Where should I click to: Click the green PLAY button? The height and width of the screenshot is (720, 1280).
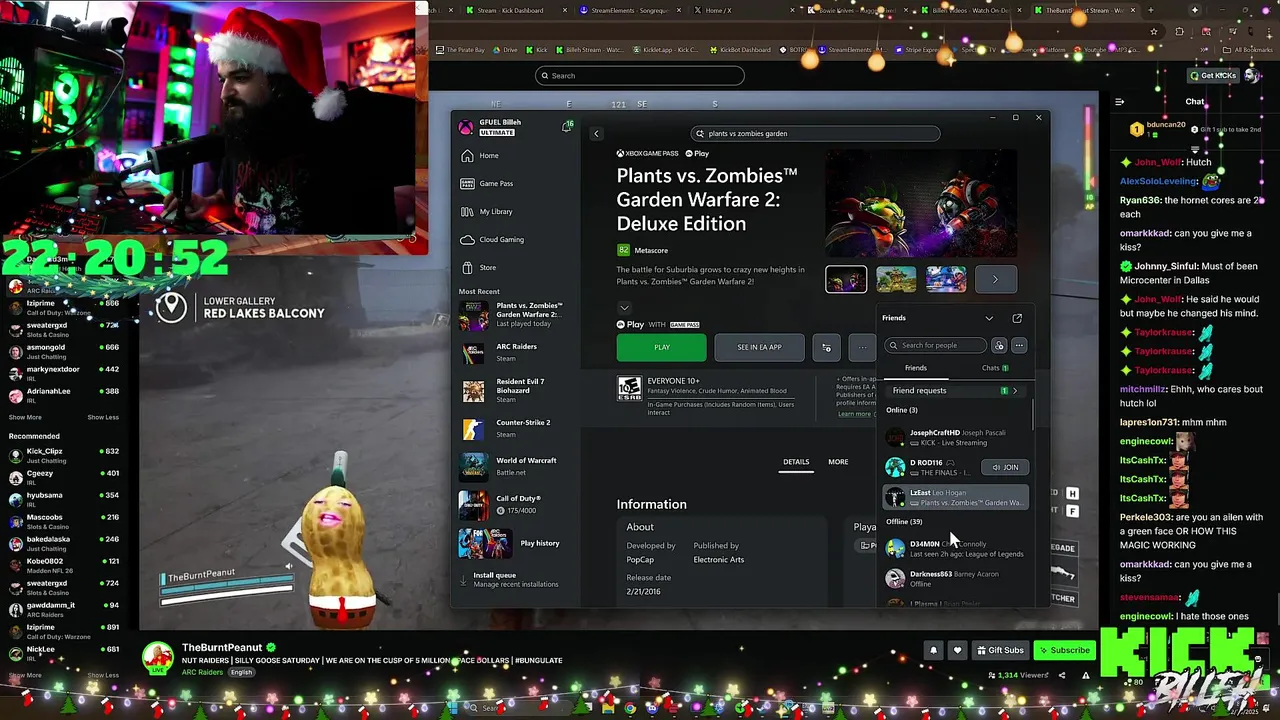point(661,347)
